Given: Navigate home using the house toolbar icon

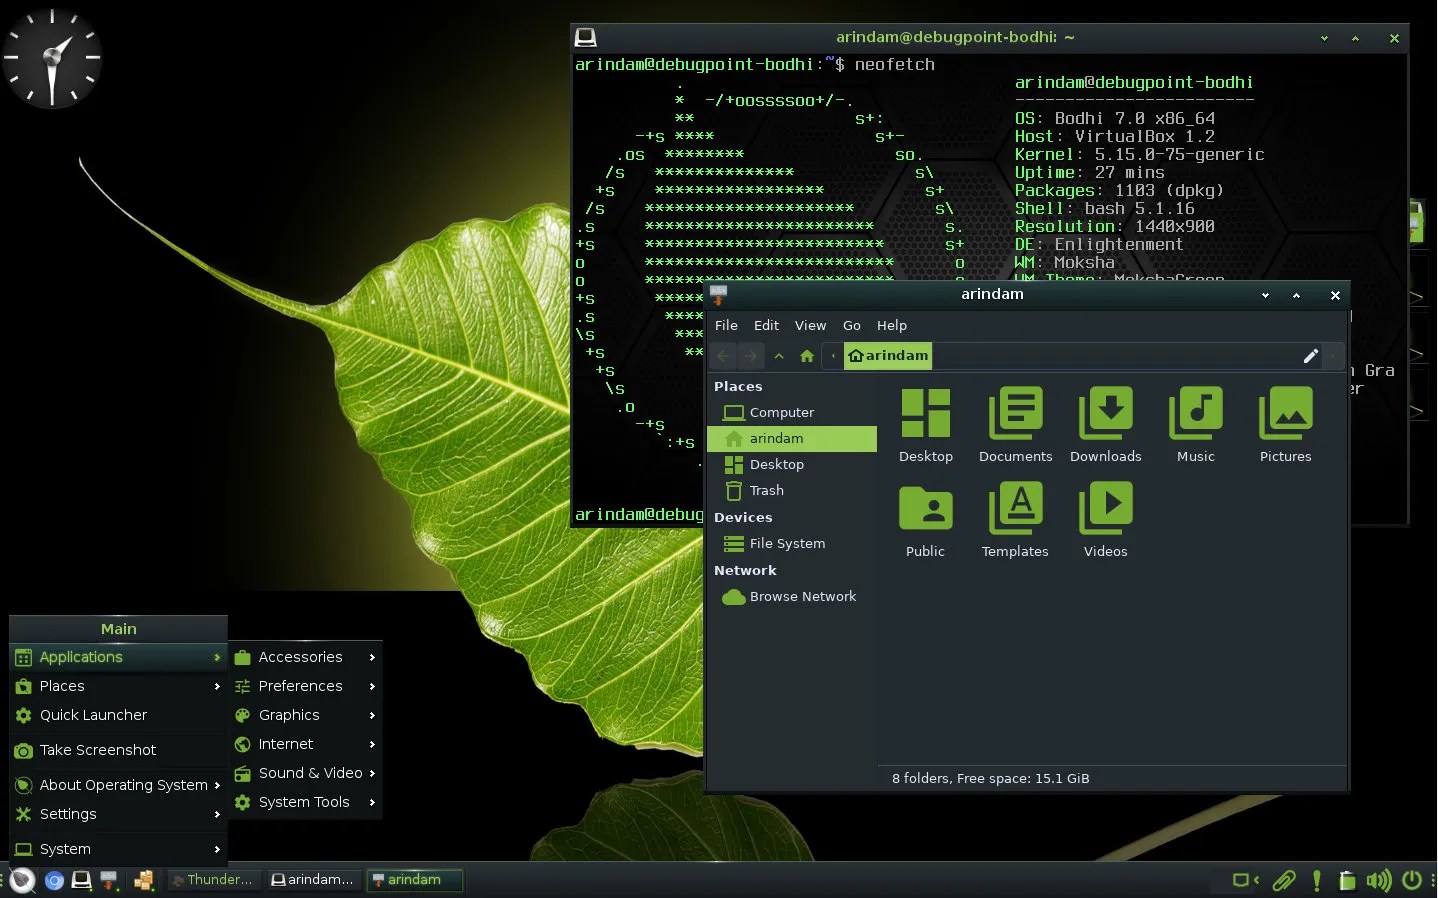Looking at the screenshot, I should (x=806, y=356).
